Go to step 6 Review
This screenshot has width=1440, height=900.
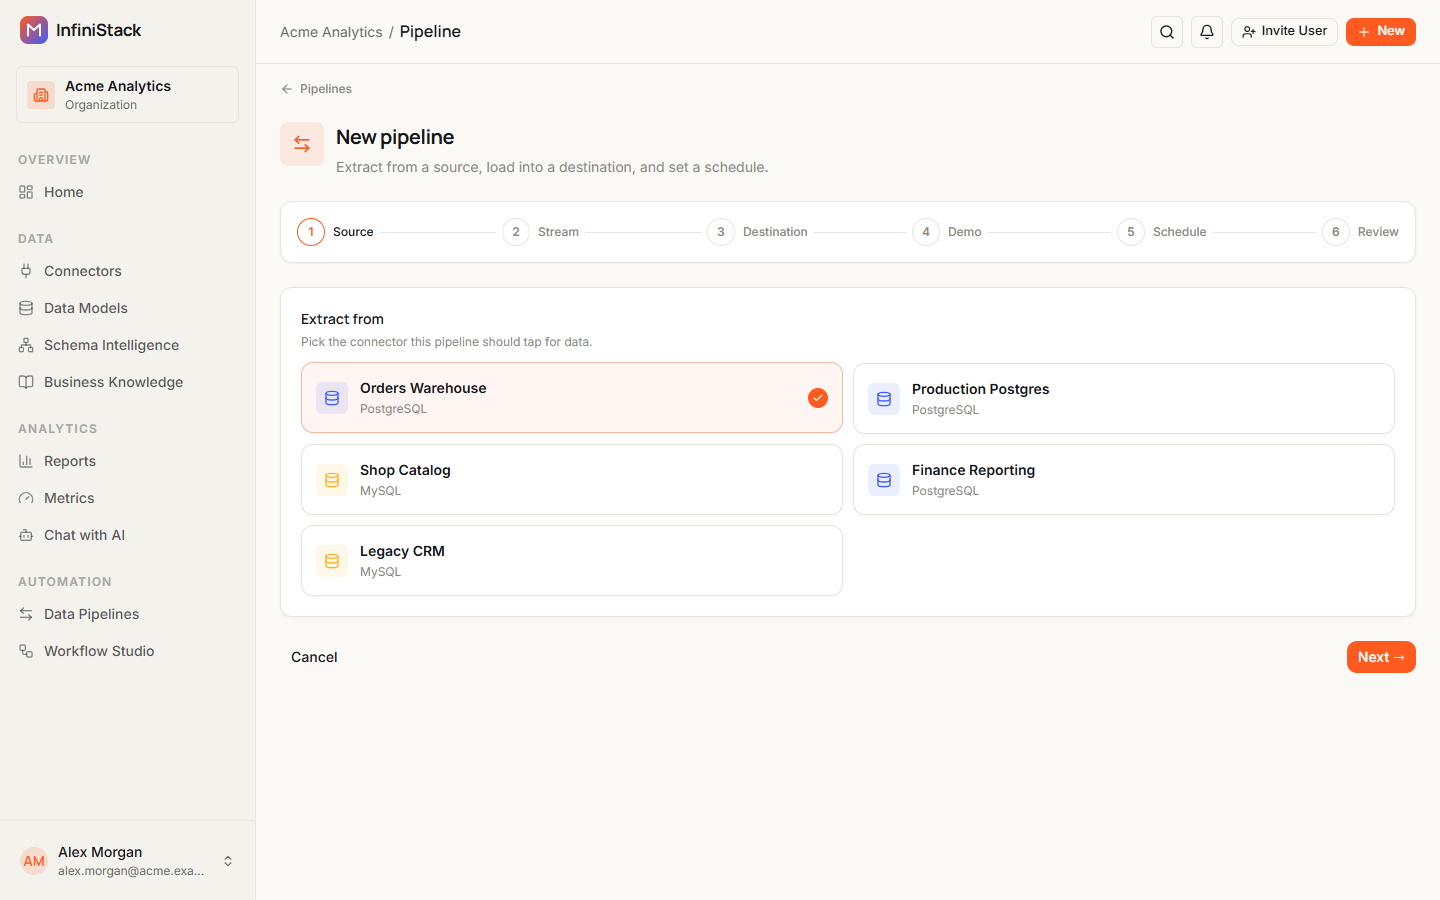pyautogui.click(x=1360, y=232)
